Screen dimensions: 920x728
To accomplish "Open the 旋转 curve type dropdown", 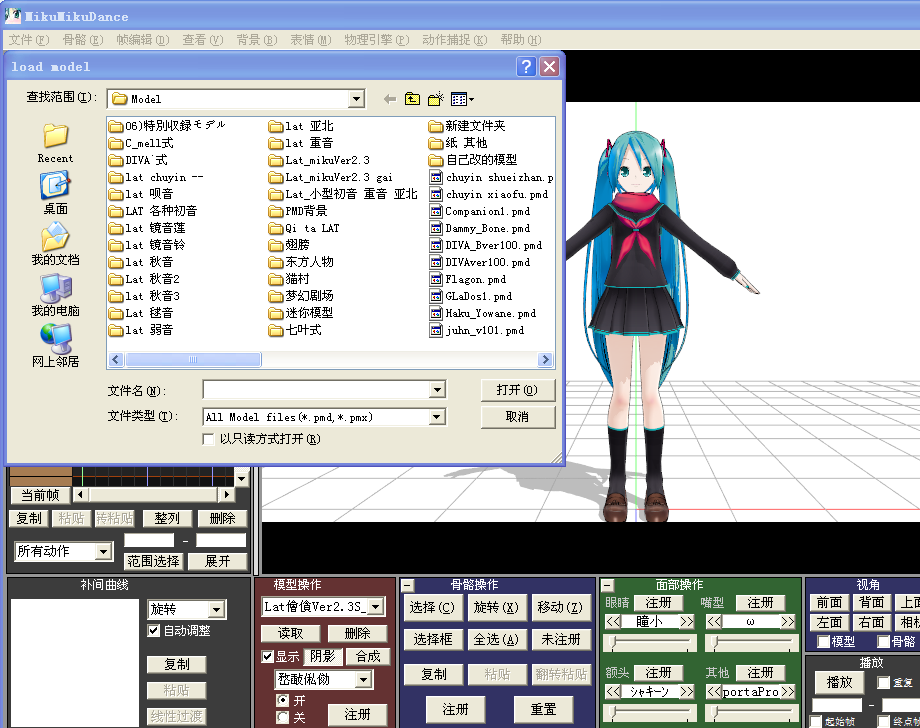I will (x=217, y=610).
